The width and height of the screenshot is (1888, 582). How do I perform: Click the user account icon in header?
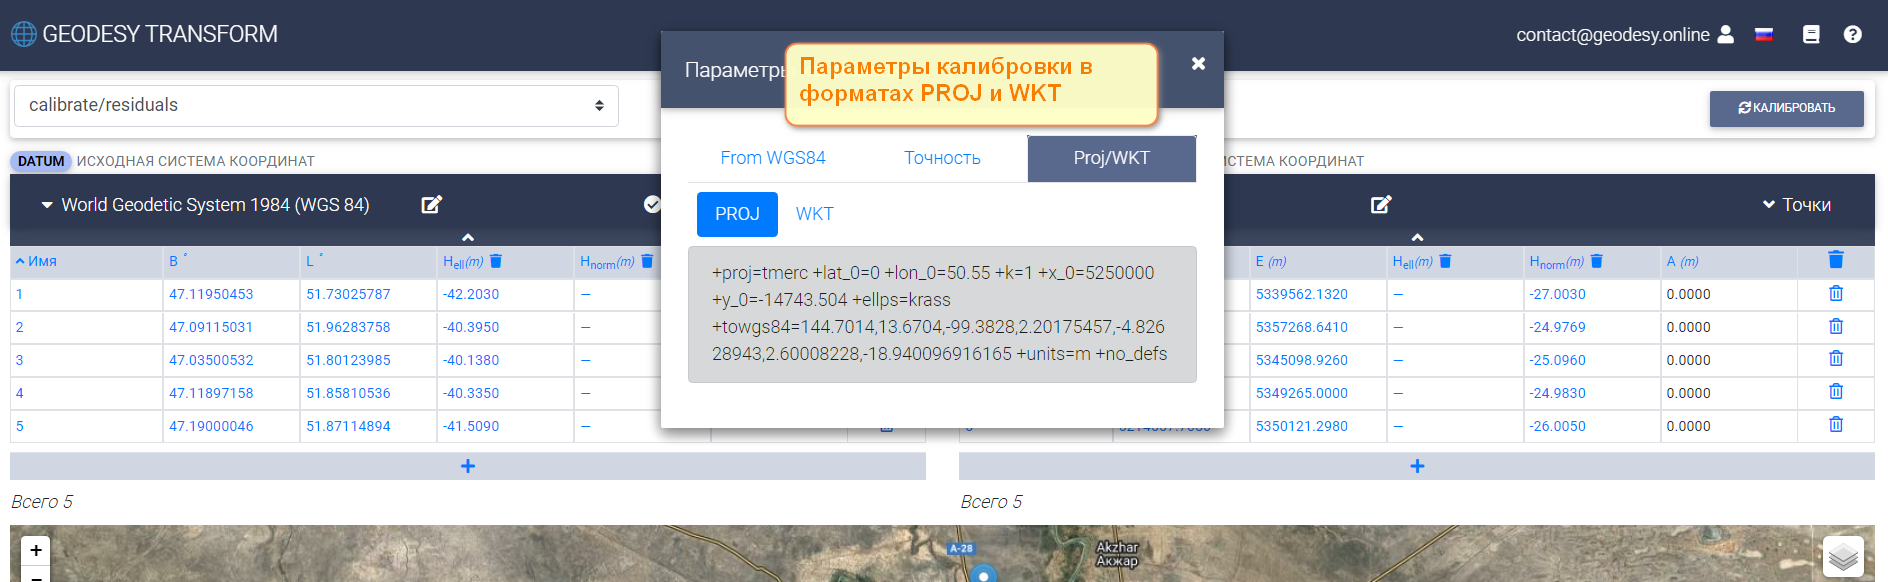(x=1725, y=34)
